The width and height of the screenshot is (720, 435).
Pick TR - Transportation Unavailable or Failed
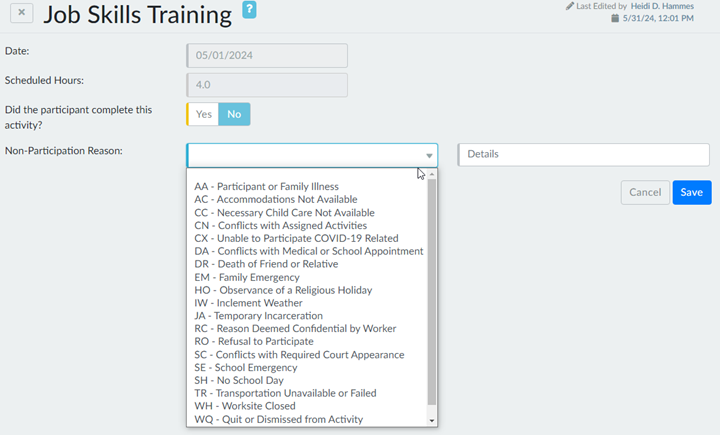click(285, 394)
